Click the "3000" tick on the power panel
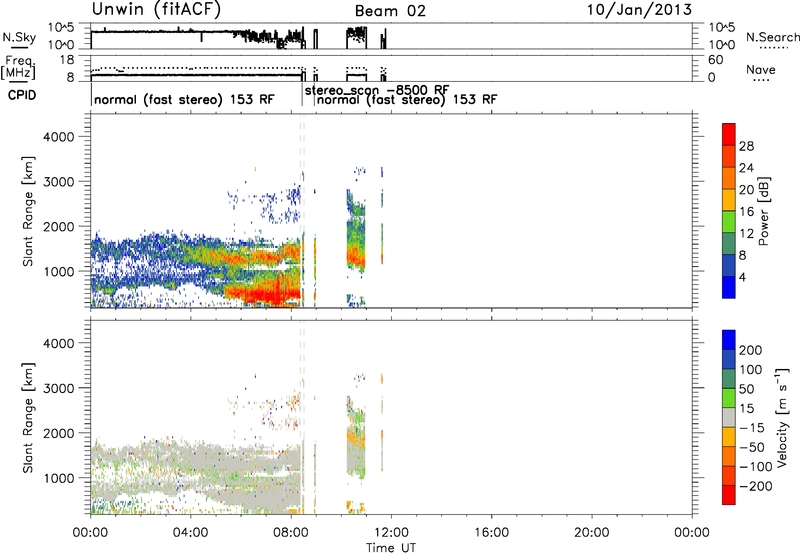 (59, 182)
